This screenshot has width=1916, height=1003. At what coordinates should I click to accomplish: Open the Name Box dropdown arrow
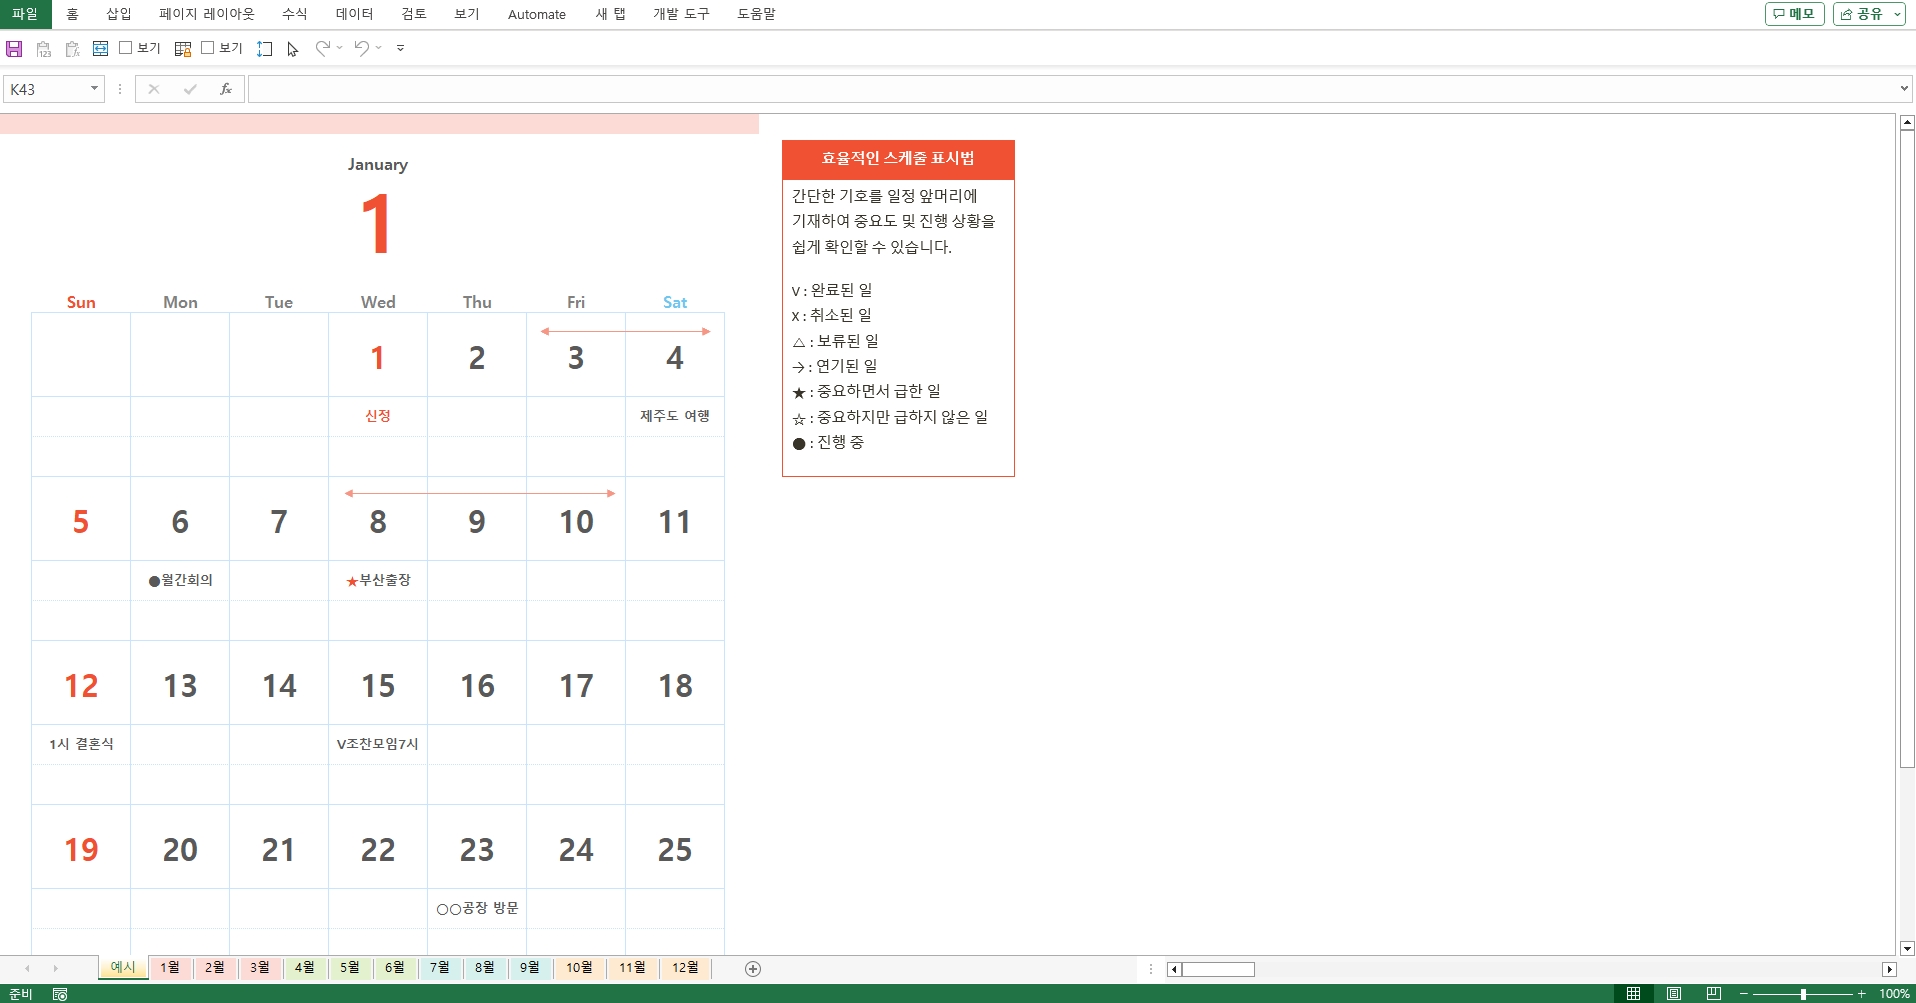point(94,89)
